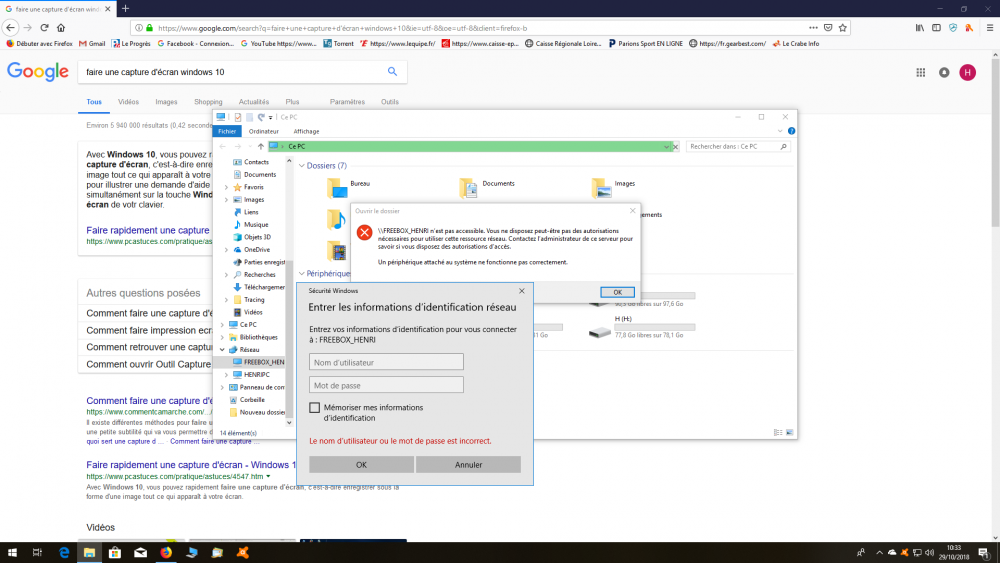Click the Windows Start button
The height and width of the screenshot is (563, 1000).
(12, 552)
